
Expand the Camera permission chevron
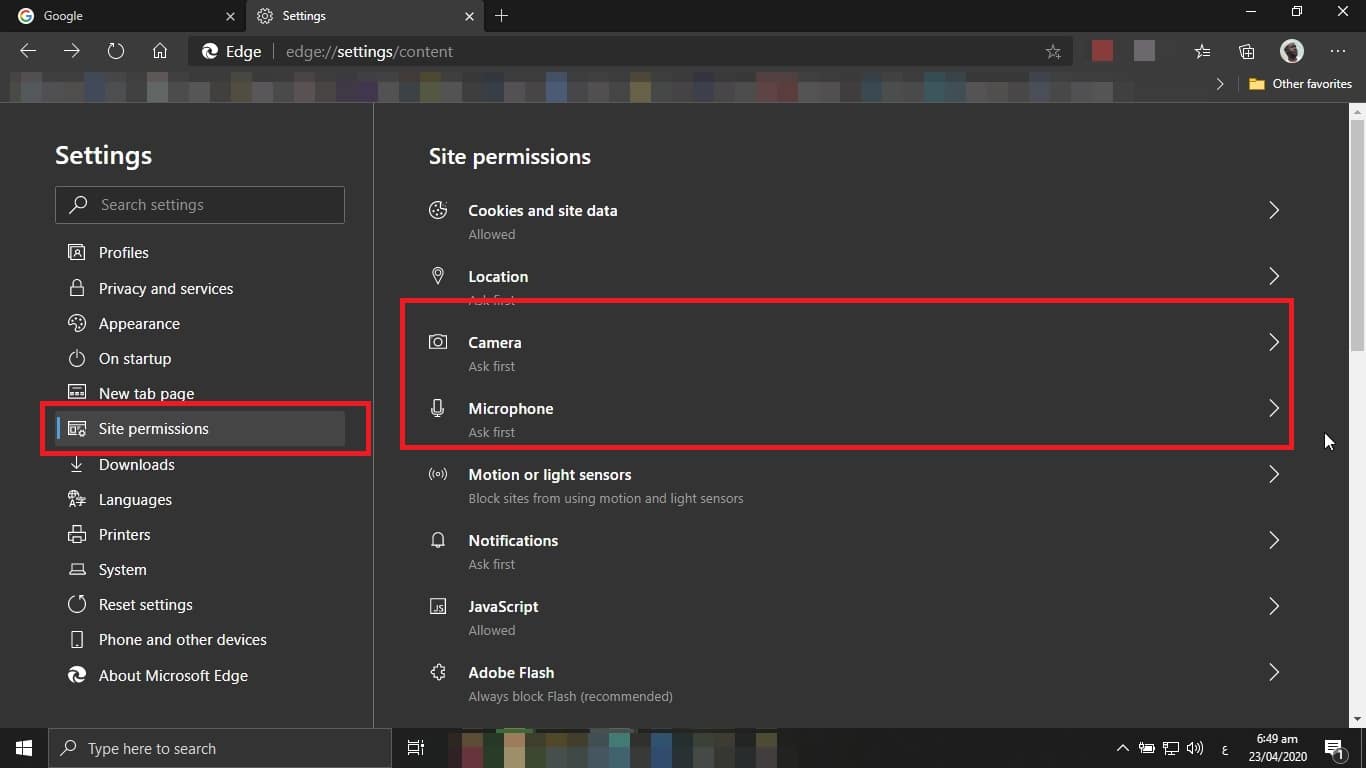click(x=1273, y=342)
